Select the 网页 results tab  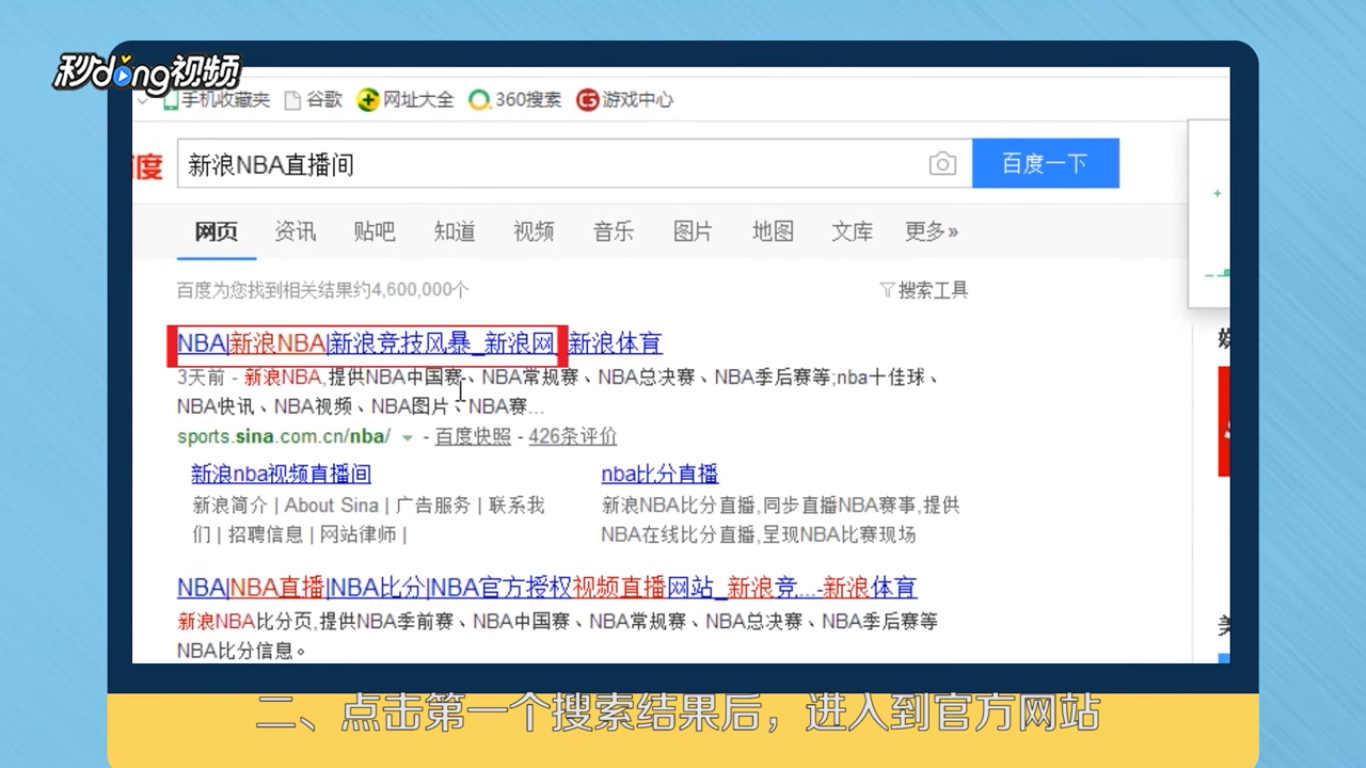216,231
